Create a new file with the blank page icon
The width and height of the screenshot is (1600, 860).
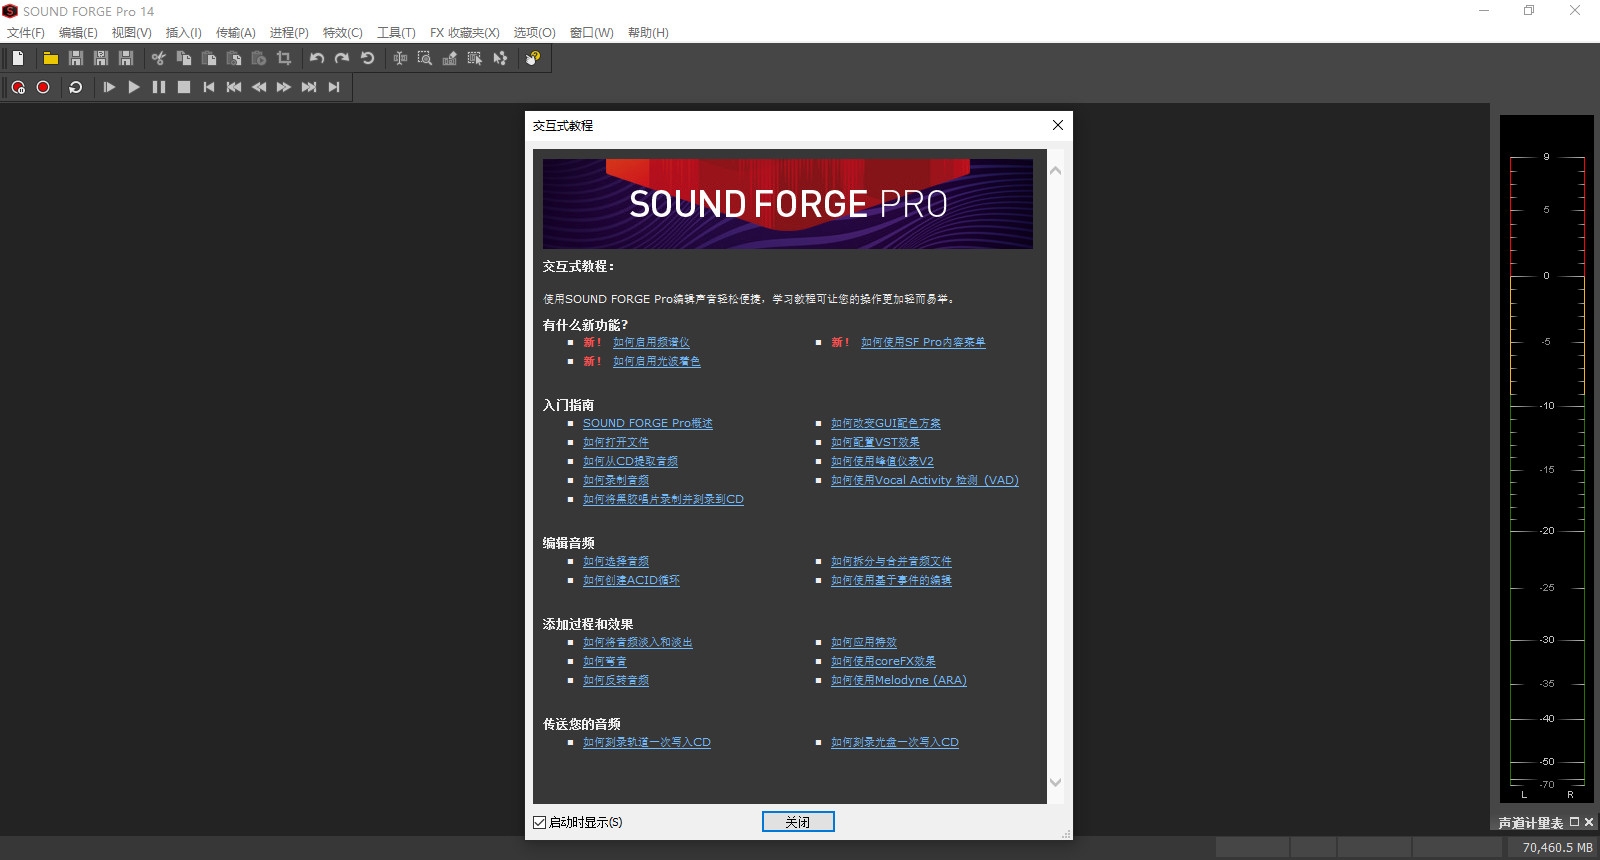click(x=18, y=58)
